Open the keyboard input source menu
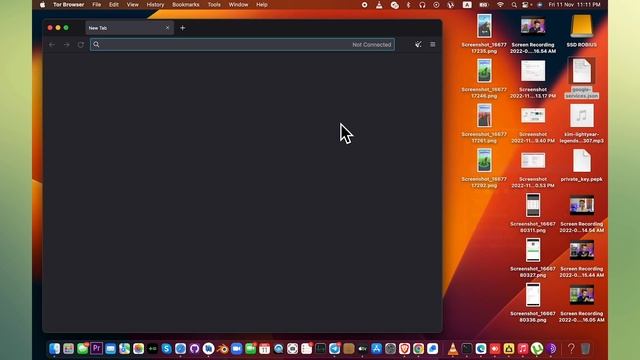This screenshot has height=360, width=640. (467, 4)
